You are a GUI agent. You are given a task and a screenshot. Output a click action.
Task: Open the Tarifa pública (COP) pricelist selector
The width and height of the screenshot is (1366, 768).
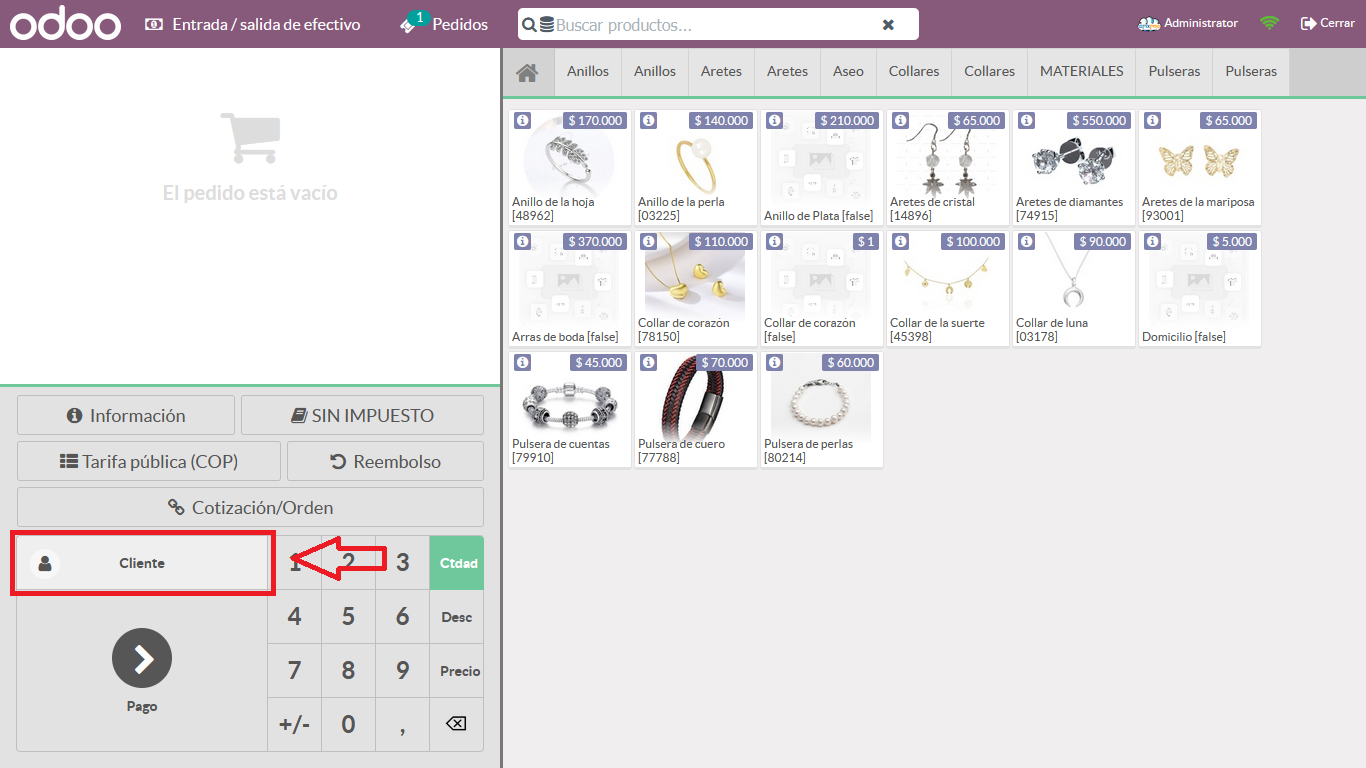(148, 462)
